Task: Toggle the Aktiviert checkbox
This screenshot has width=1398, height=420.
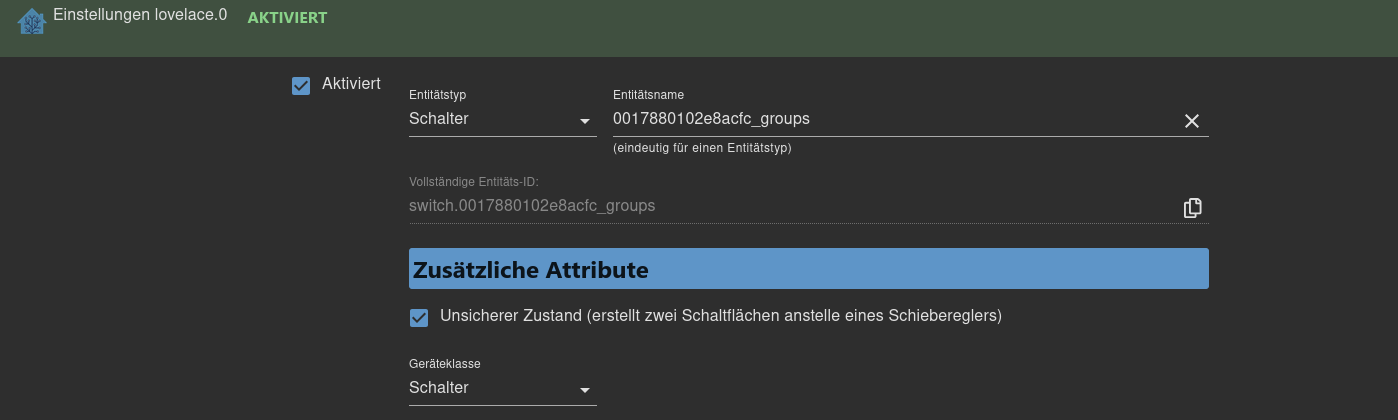Action: 301,86
